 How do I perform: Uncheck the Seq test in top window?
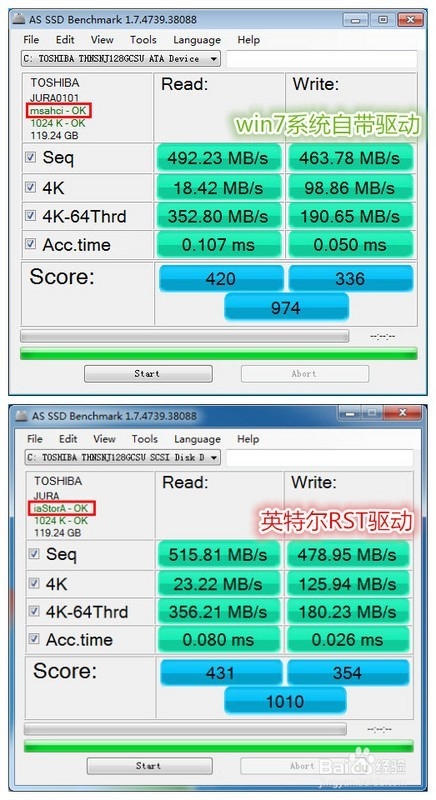[x=31, y=157]
